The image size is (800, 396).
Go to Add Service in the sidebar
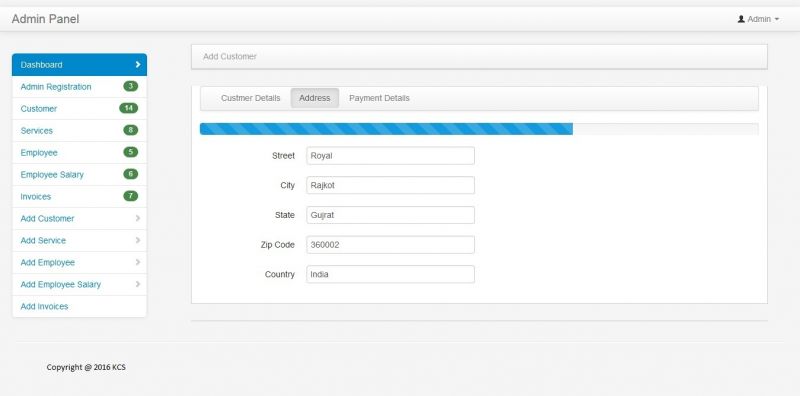coord(79,240)
